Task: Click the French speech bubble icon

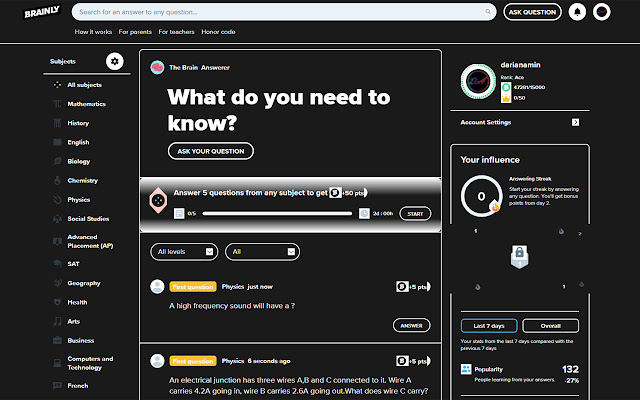Action: point(58,385)
